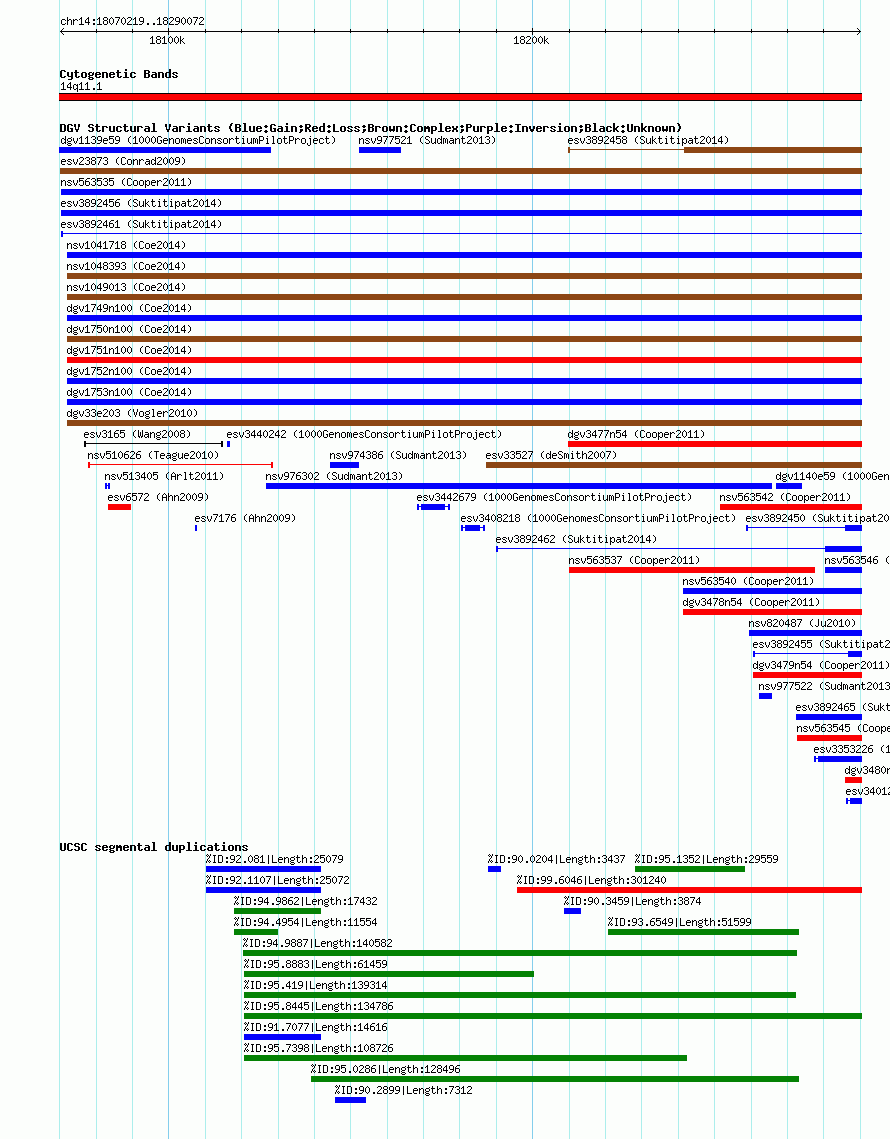Screen dimensions: 890x1139
Task: Select nsv820487 (Ju2010) label
Action: click(x=802, y=625)
